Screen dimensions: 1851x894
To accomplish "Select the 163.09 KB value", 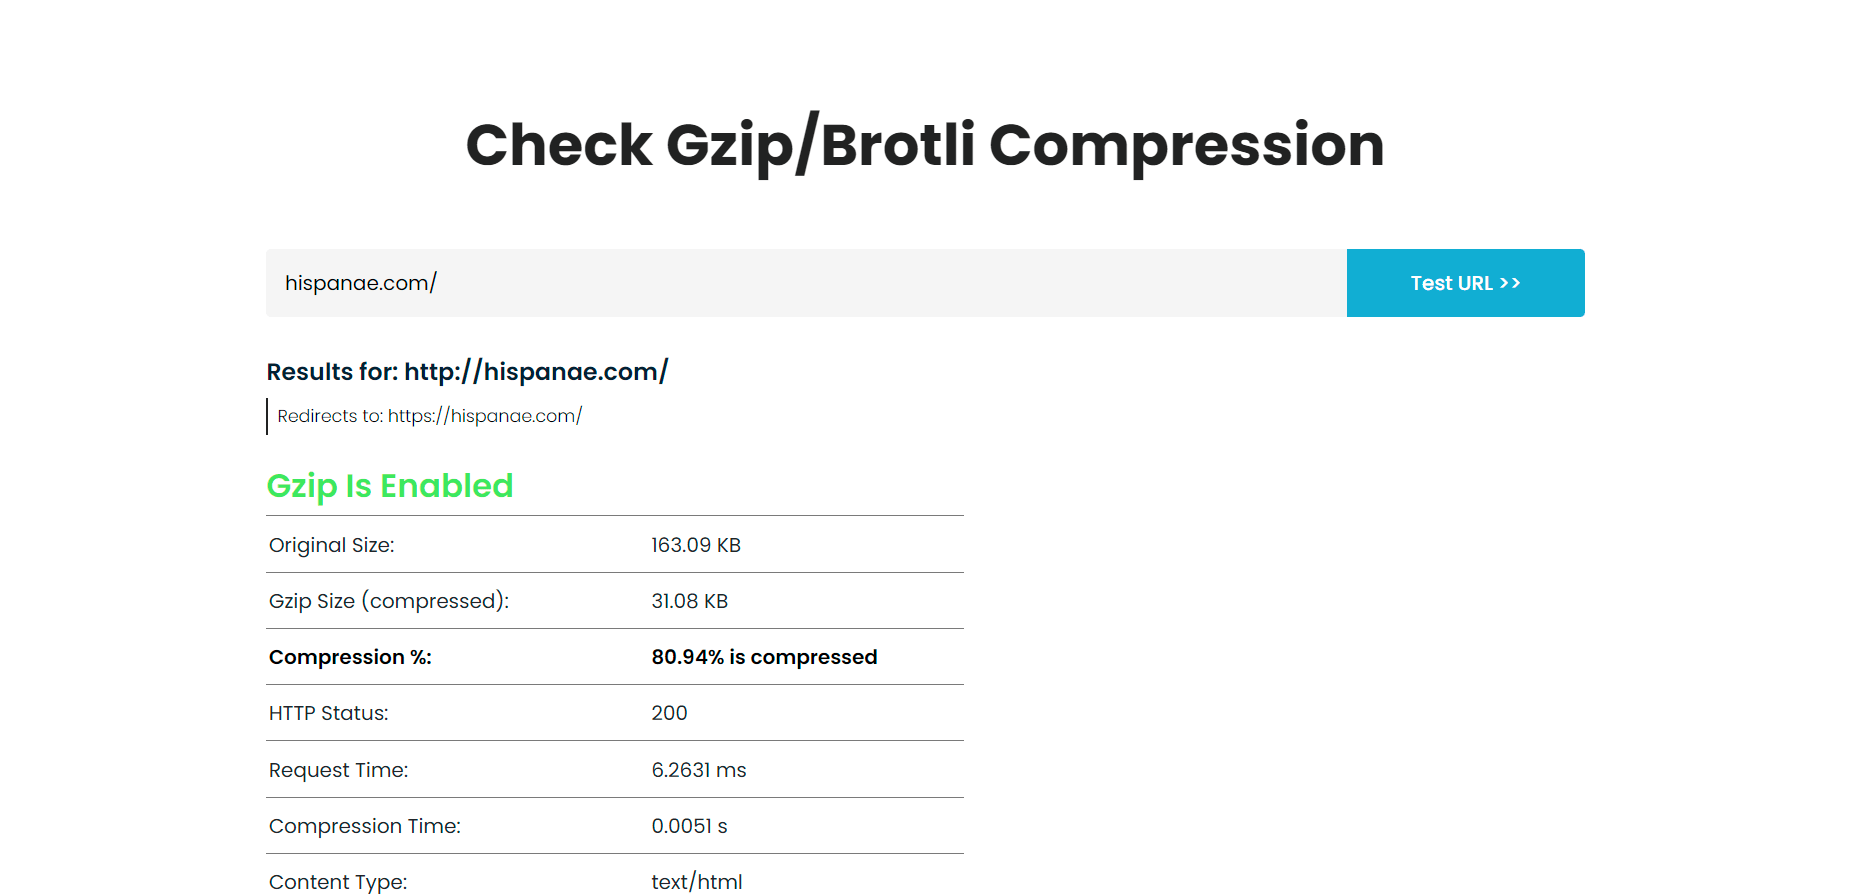I will pos(696,545).
